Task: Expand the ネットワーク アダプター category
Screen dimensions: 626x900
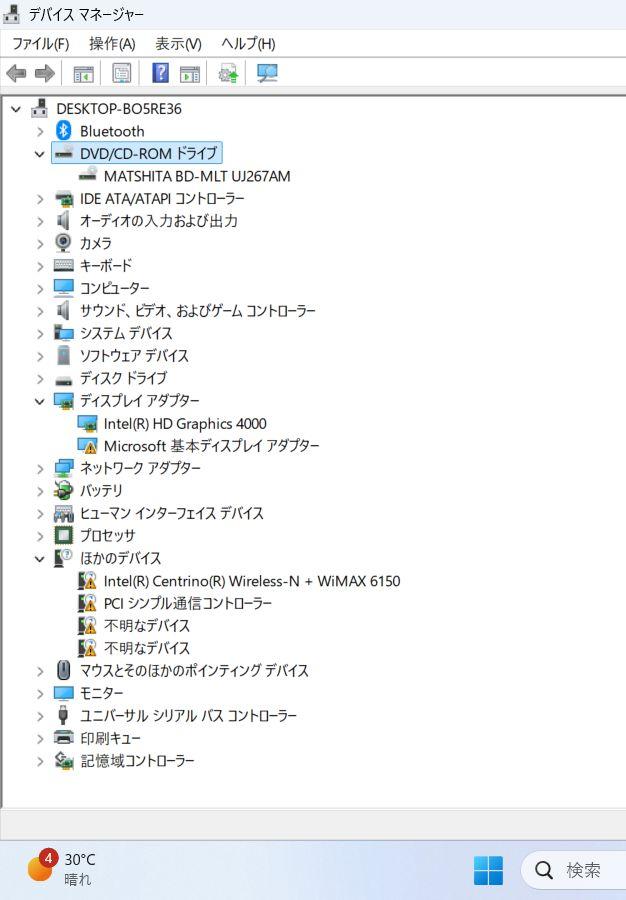Action: click(40, 468)
